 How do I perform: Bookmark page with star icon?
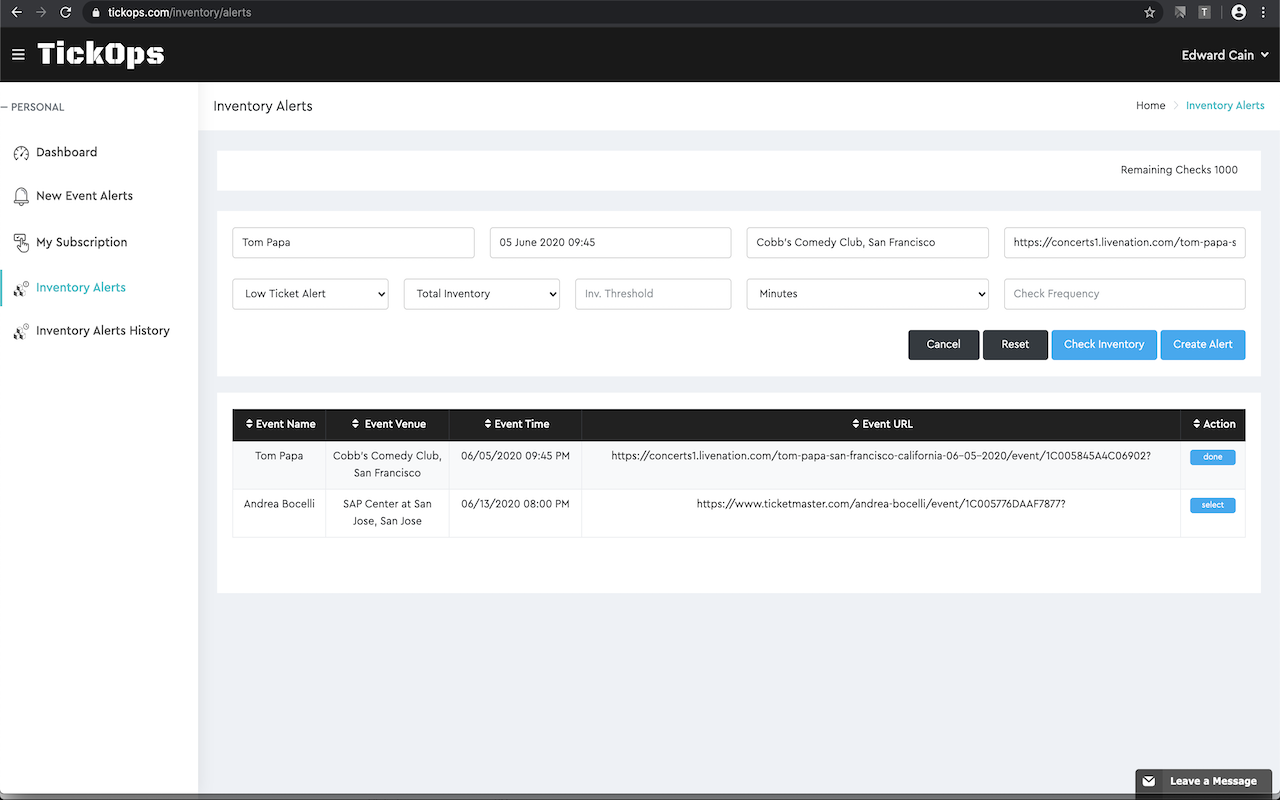[1150, 13]
